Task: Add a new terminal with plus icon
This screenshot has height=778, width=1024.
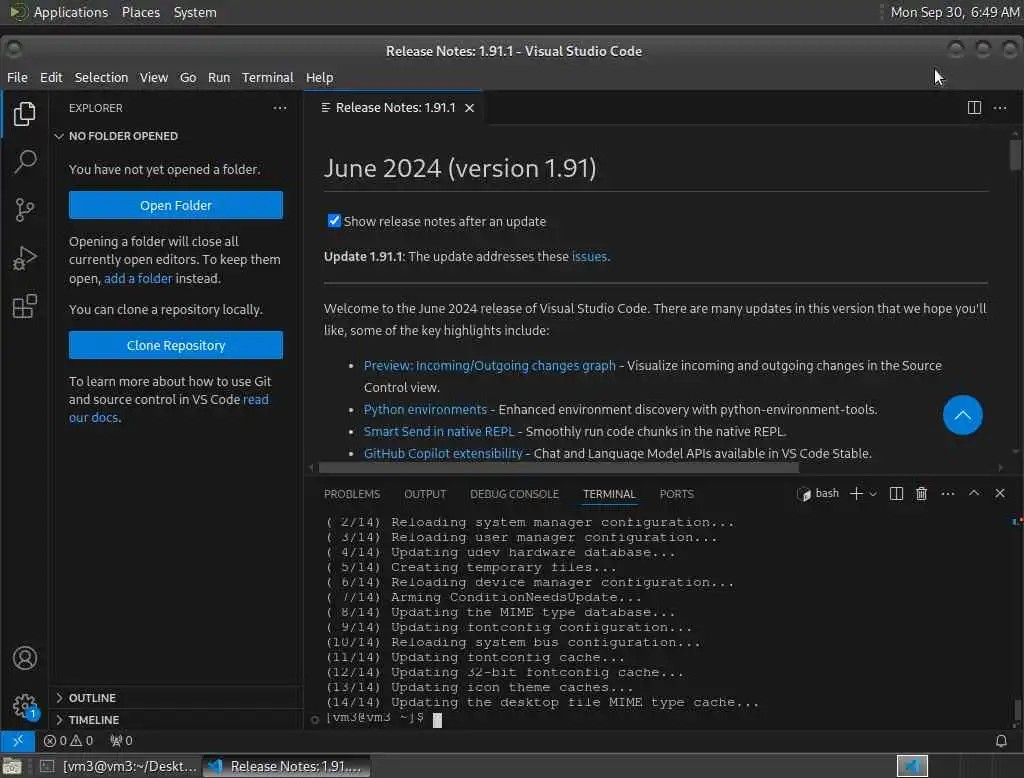Action: coord(856,494)
